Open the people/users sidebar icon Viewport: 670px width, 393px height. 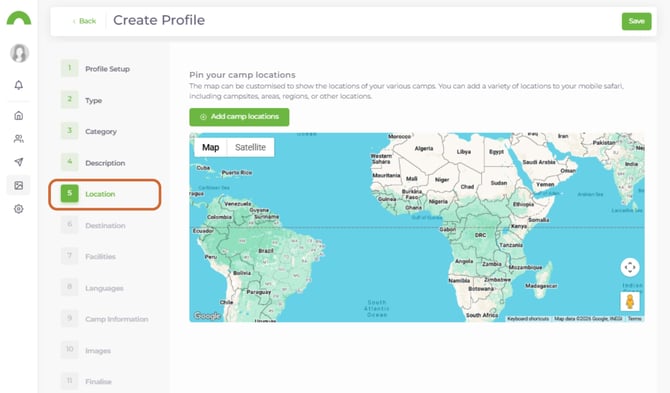(19, 138)
